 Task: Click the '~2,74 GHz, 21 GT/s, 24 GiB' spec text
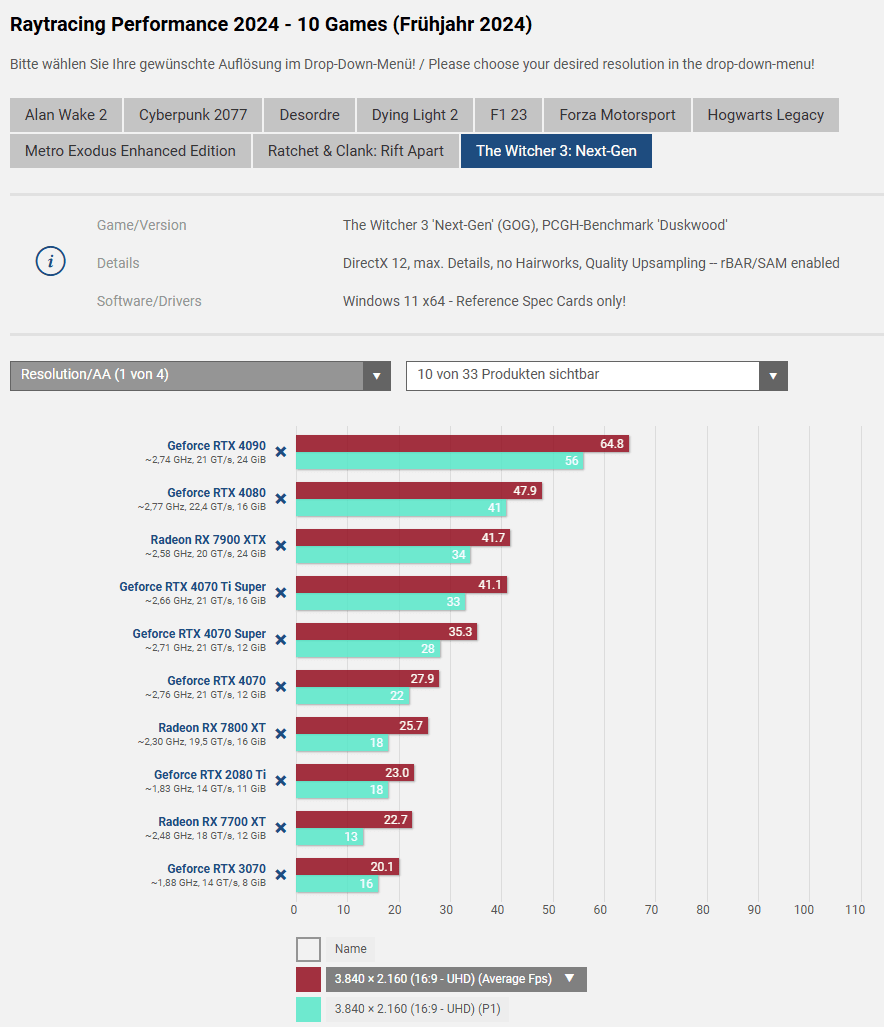pos(206,460)
